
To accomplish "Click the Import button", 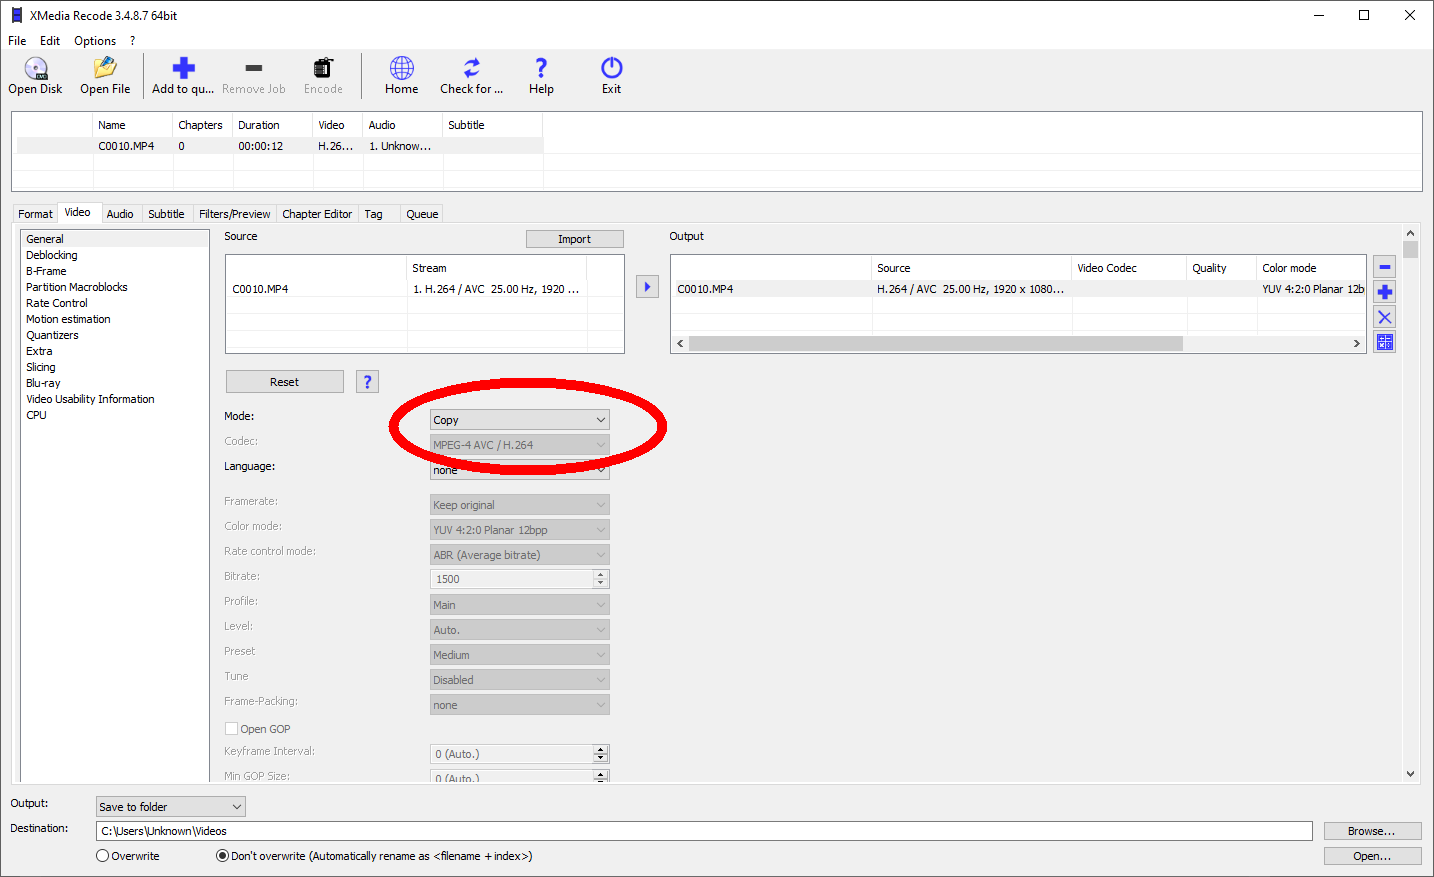I will point(574,239).
